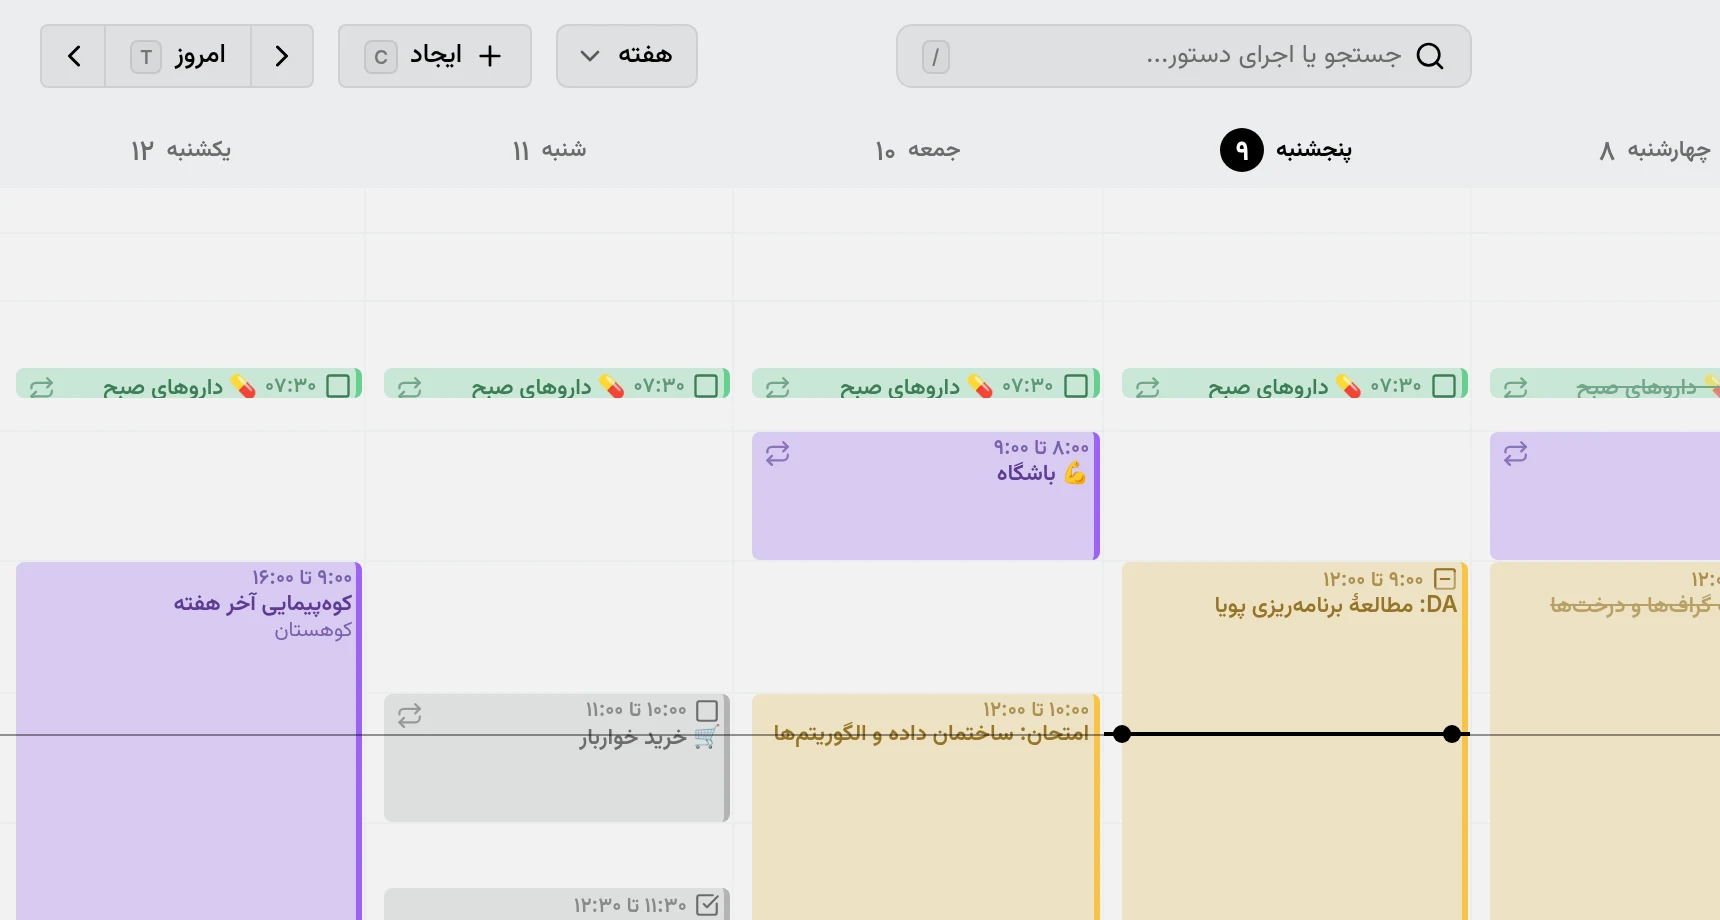Click the shopping cart icon on خرید خواربار

coord(706,738)
